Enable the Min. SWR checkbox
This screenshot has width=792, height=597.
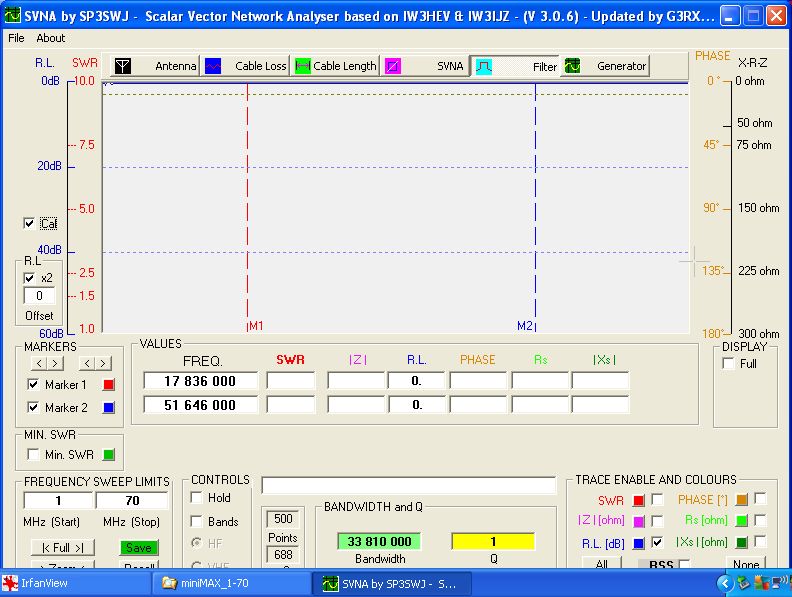pyautogui.click(x=34, y=455)
